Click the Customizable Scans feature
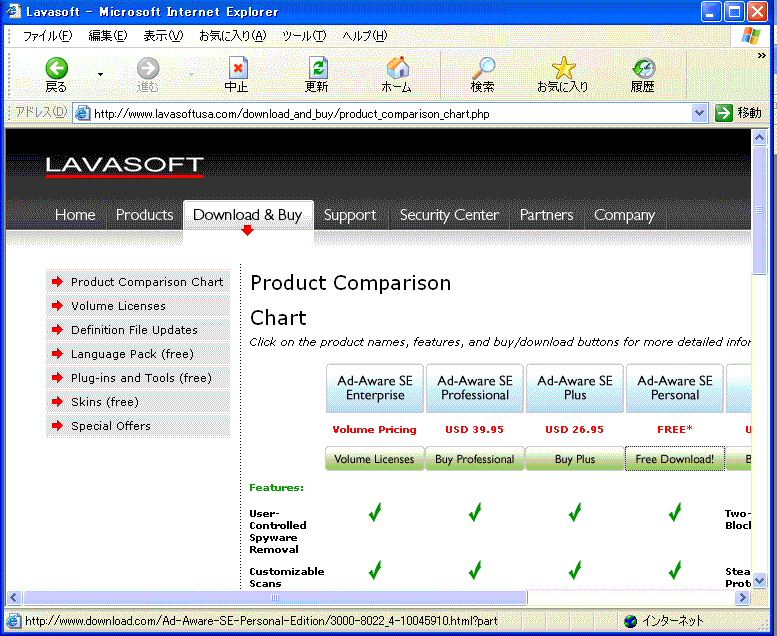 coord(287,578)
